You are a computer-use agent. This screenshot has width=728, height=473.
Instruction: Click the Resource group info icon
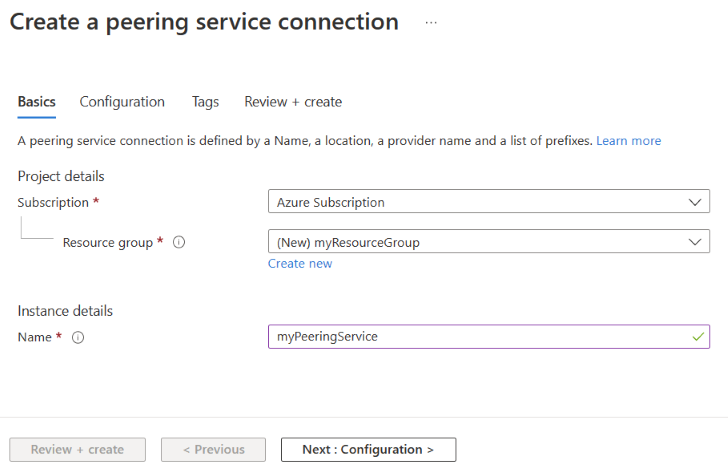tap(179, 242)
